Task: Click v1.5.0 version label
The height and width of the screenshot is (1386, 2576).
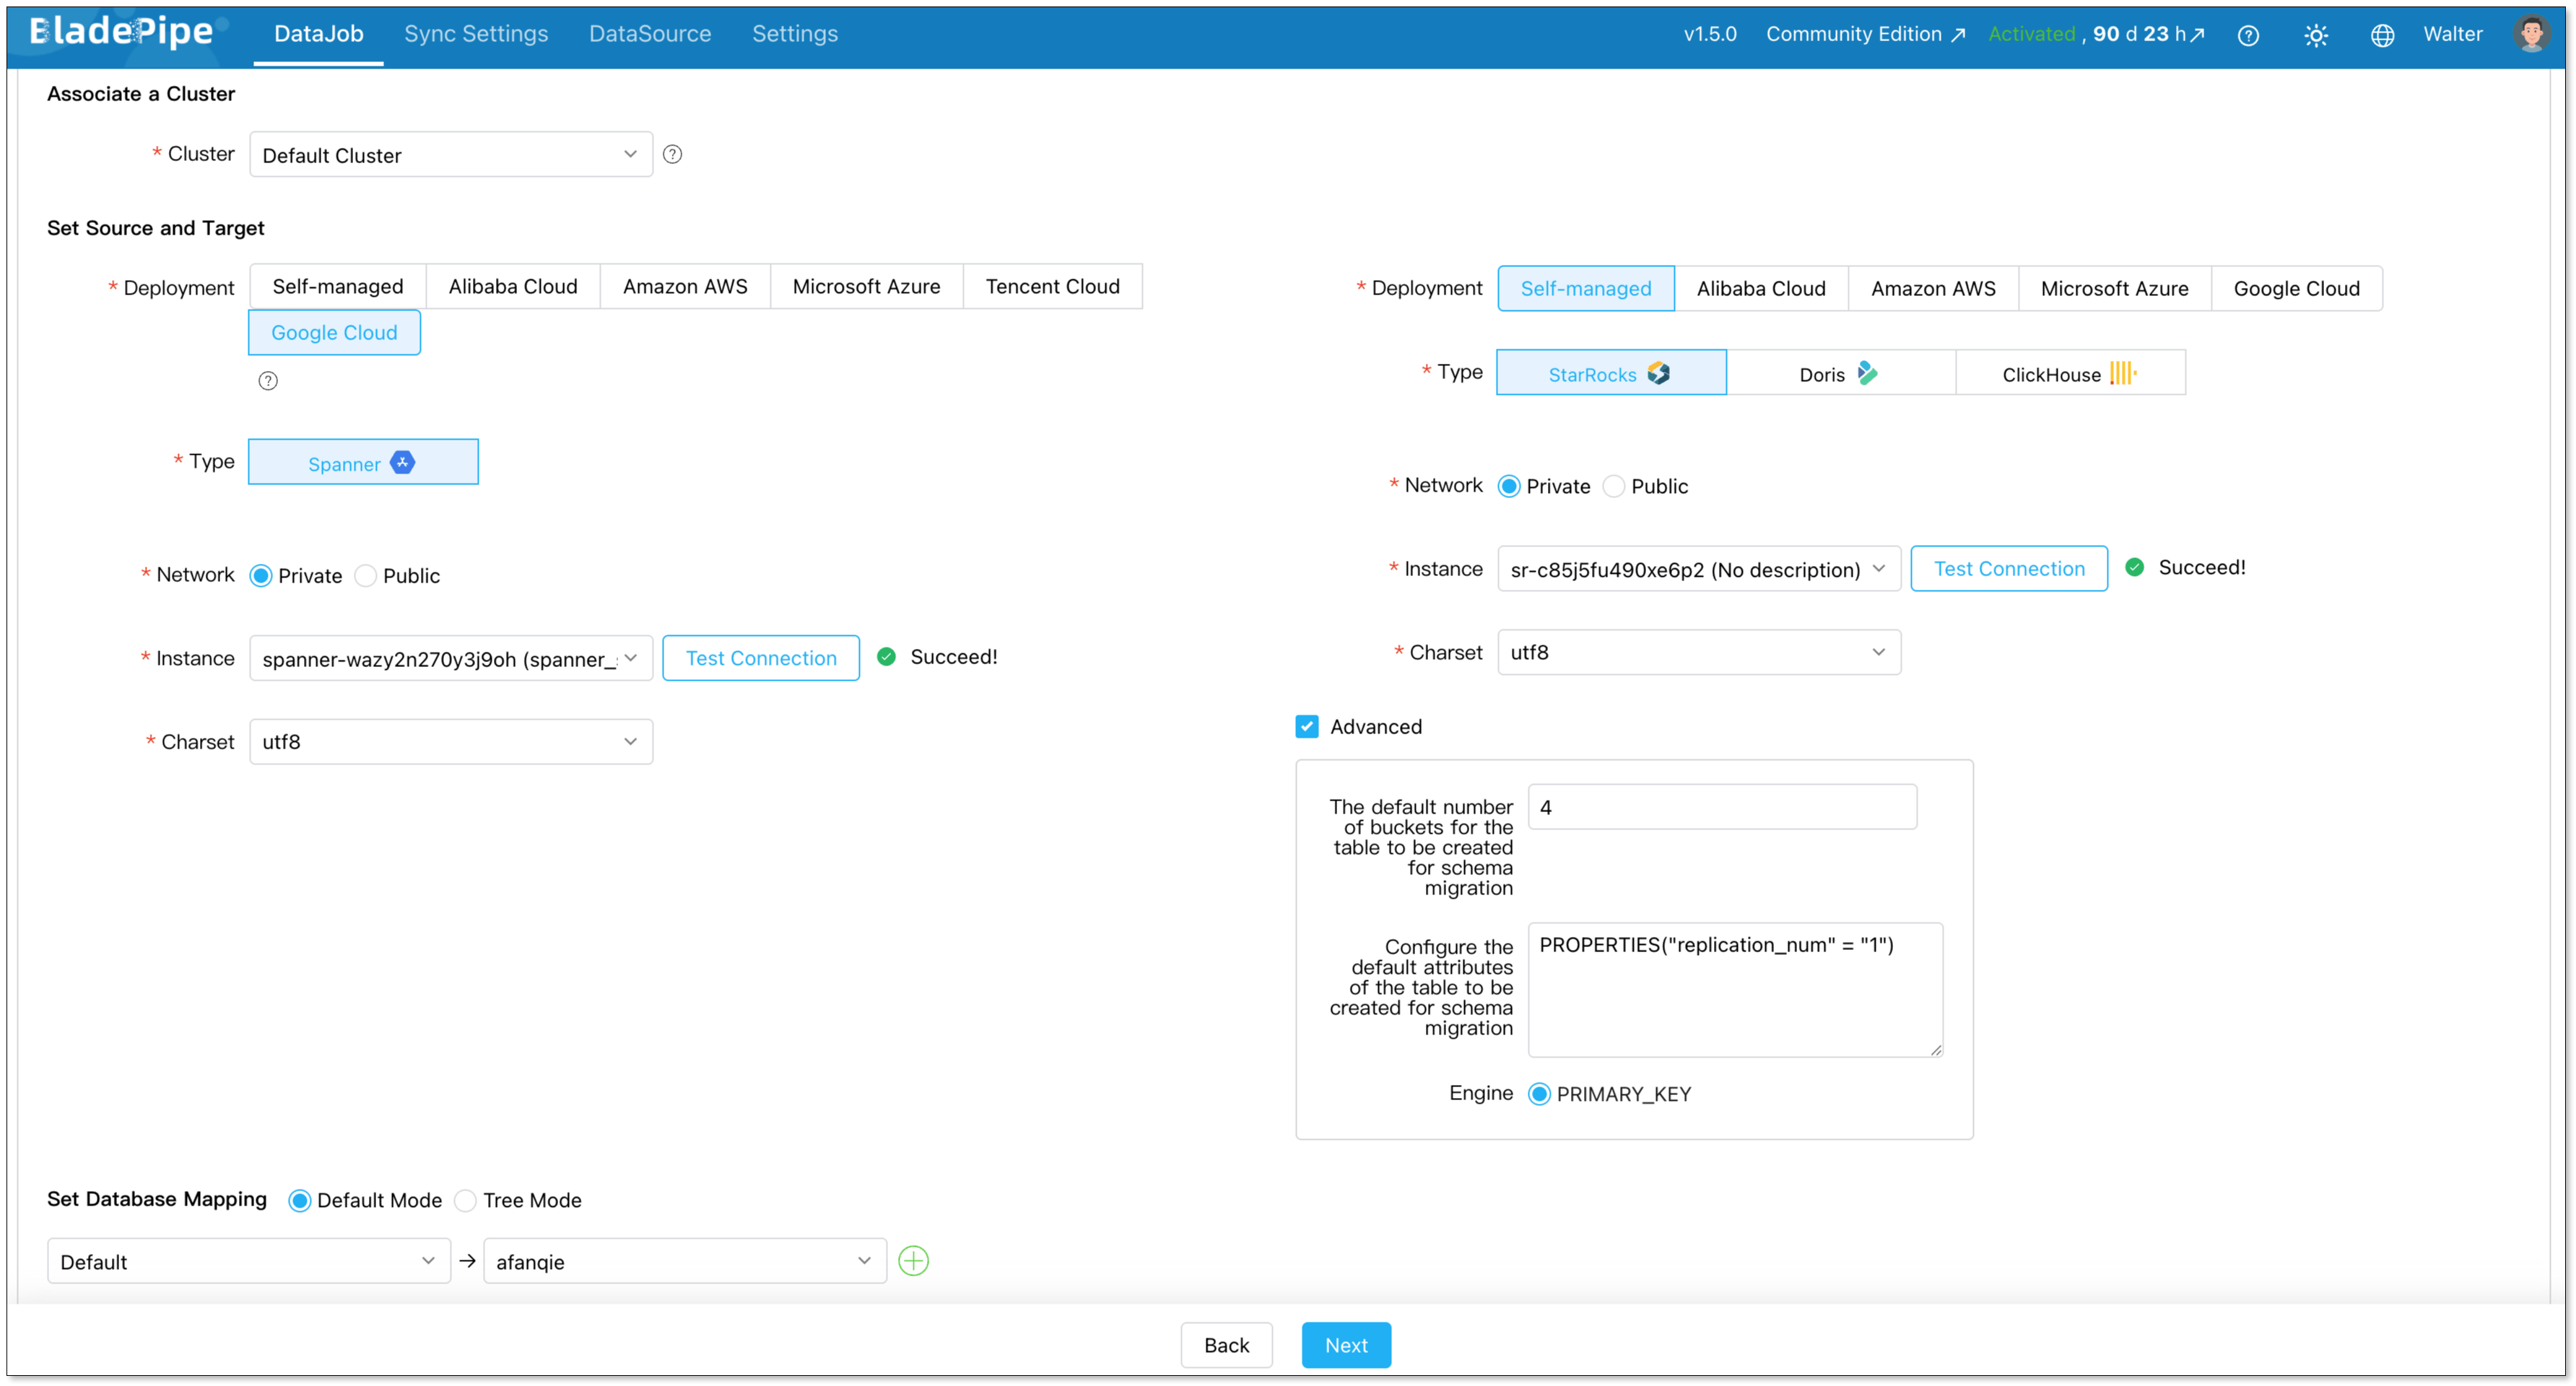Action: pos(1710,34)
